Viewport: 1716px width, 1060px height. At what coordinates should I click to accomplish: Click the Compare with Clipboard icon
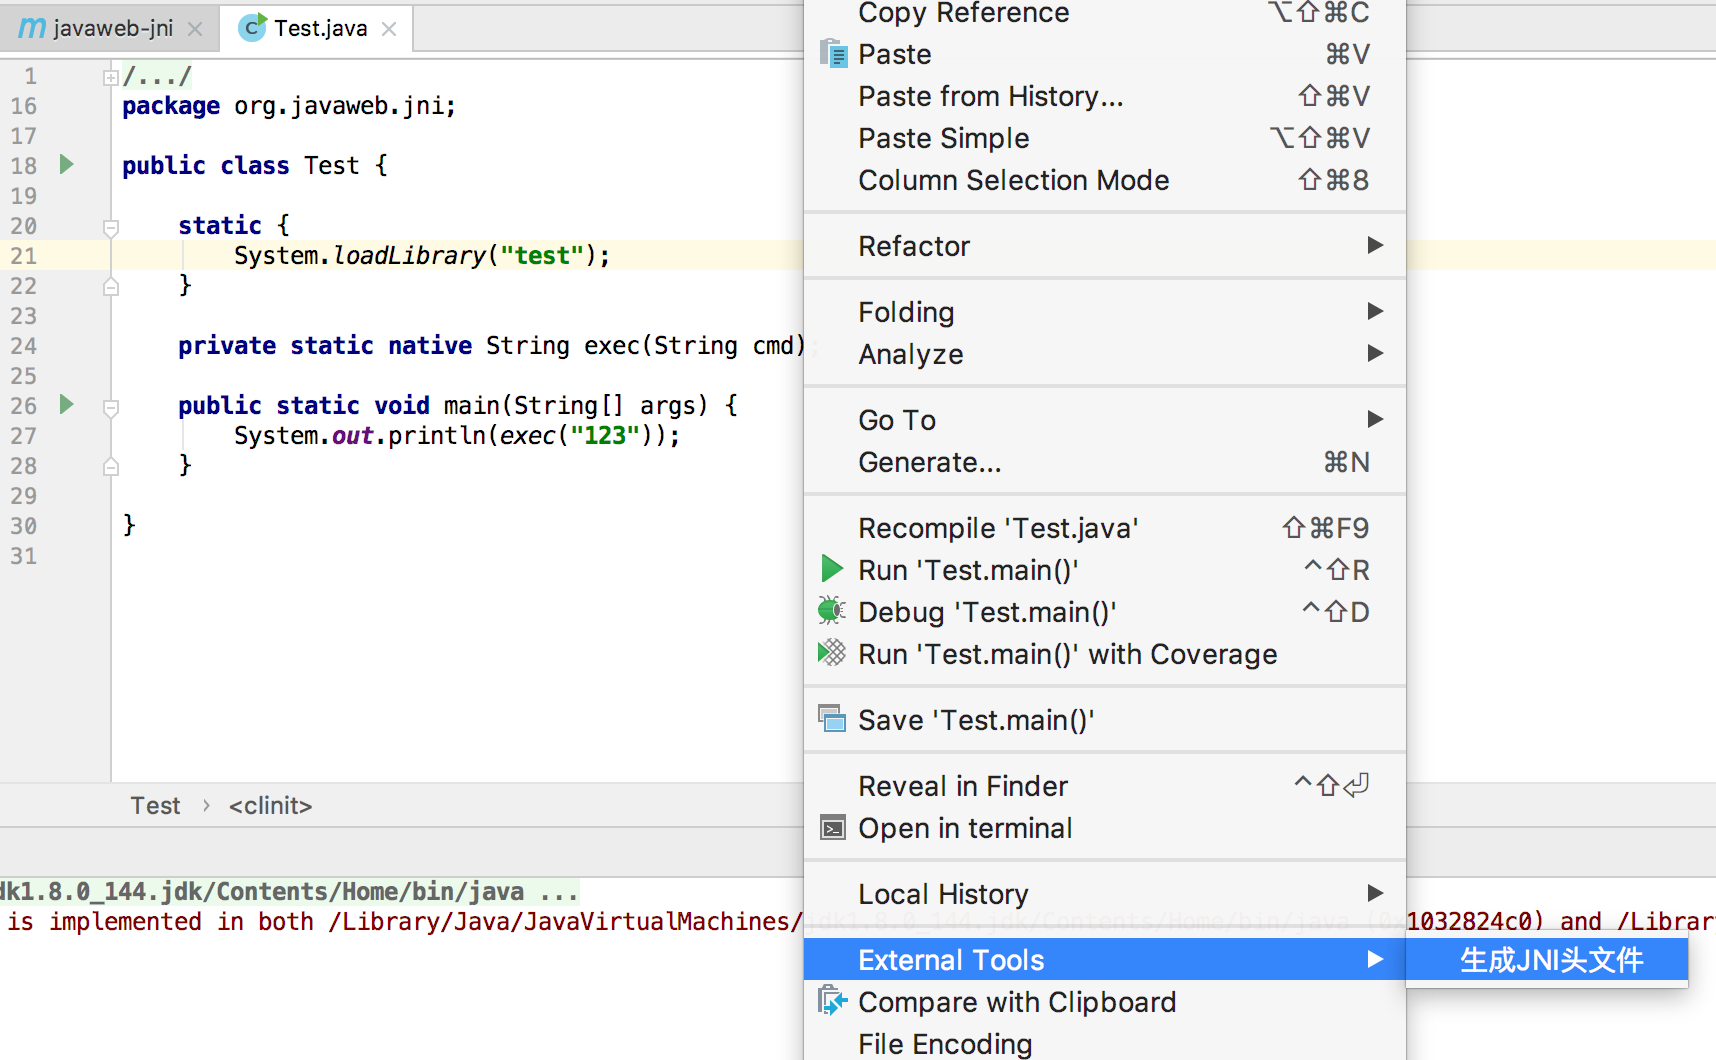tap(832, 1000)
